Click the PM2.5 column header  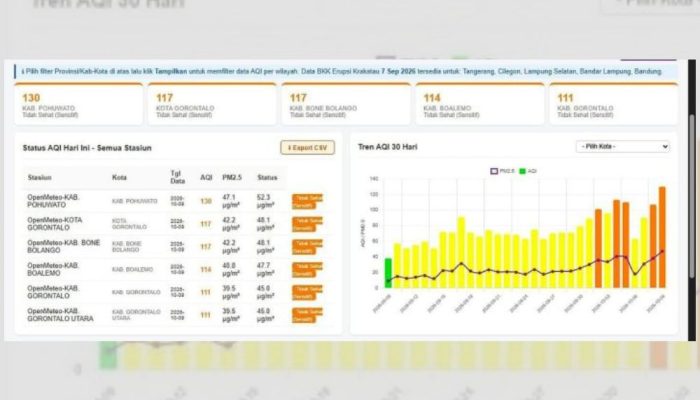pos(232,178)
